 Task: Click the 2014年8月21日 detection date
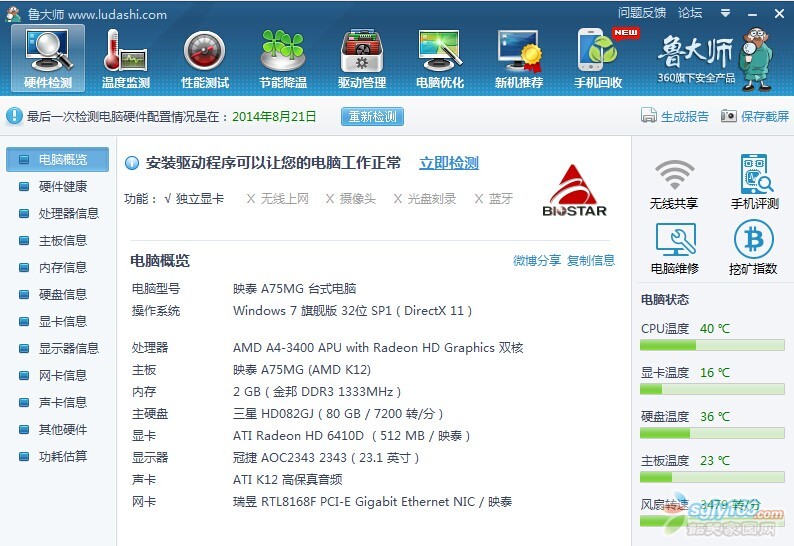click(274, 116)
